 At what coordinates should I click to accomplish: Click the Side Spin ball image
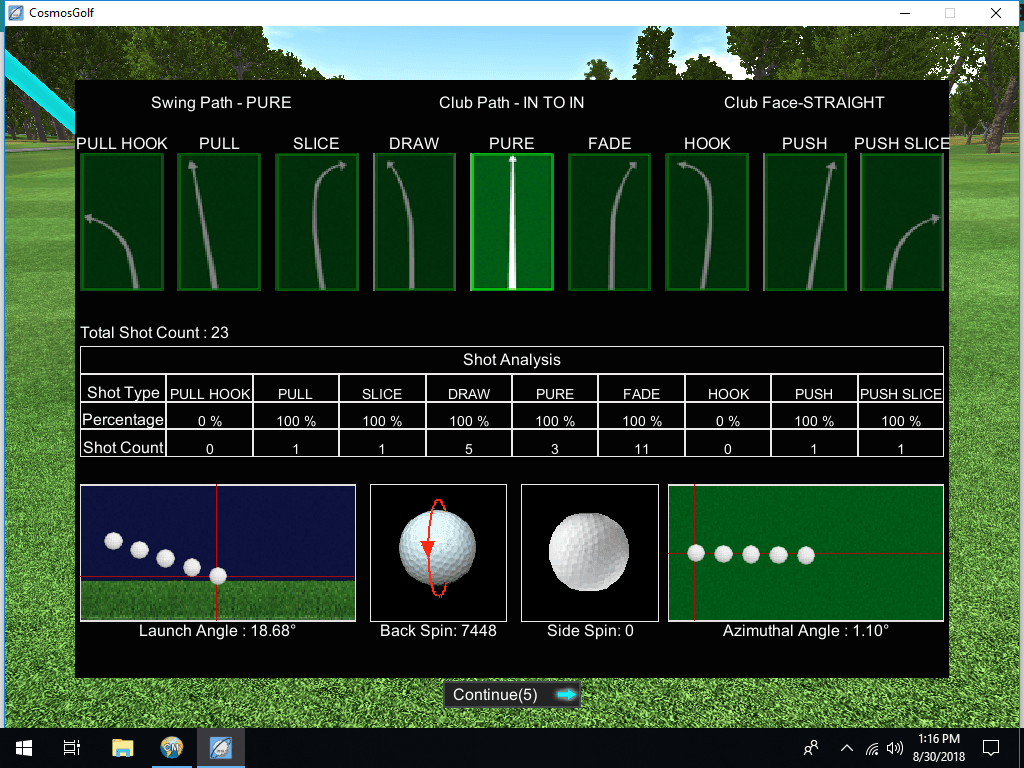point(589,552)
